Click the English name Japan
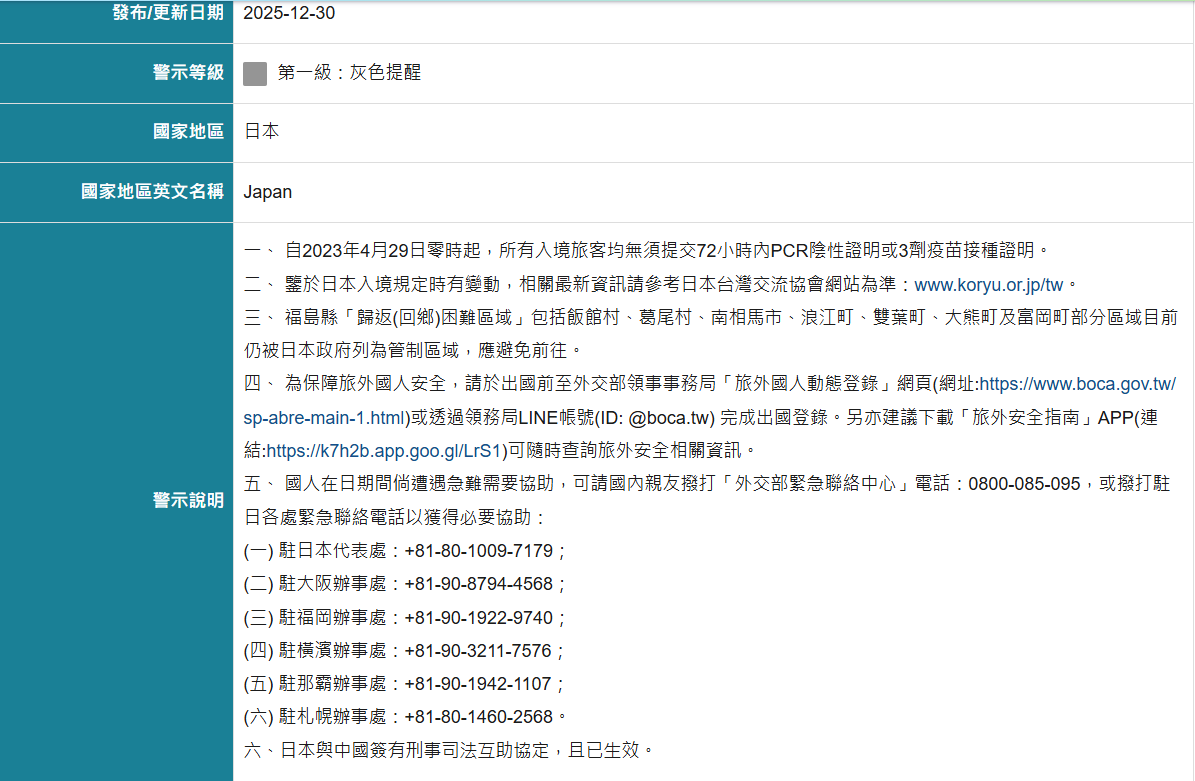The width and height of the screenshot is (1195, 781). pyautogui.click(x=267, y=192)
